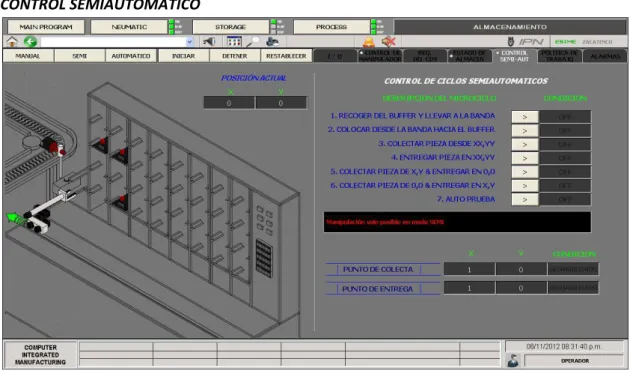Click the date and time display
The width and height of the screenshot is (630, 371).
pyautogui.click(x=565, y=346)
